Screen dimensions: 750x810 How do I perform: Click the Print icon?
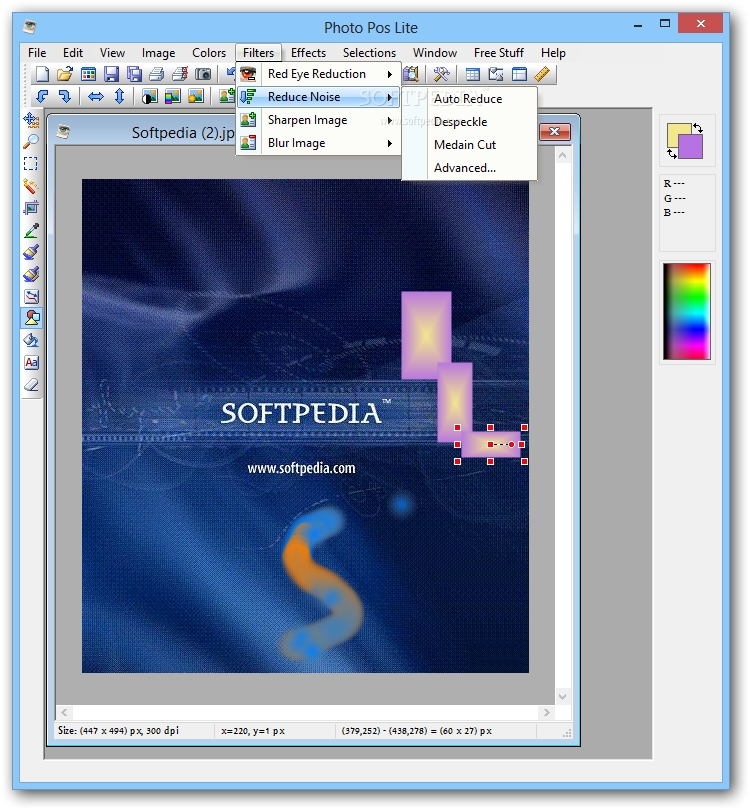(157, 74)
